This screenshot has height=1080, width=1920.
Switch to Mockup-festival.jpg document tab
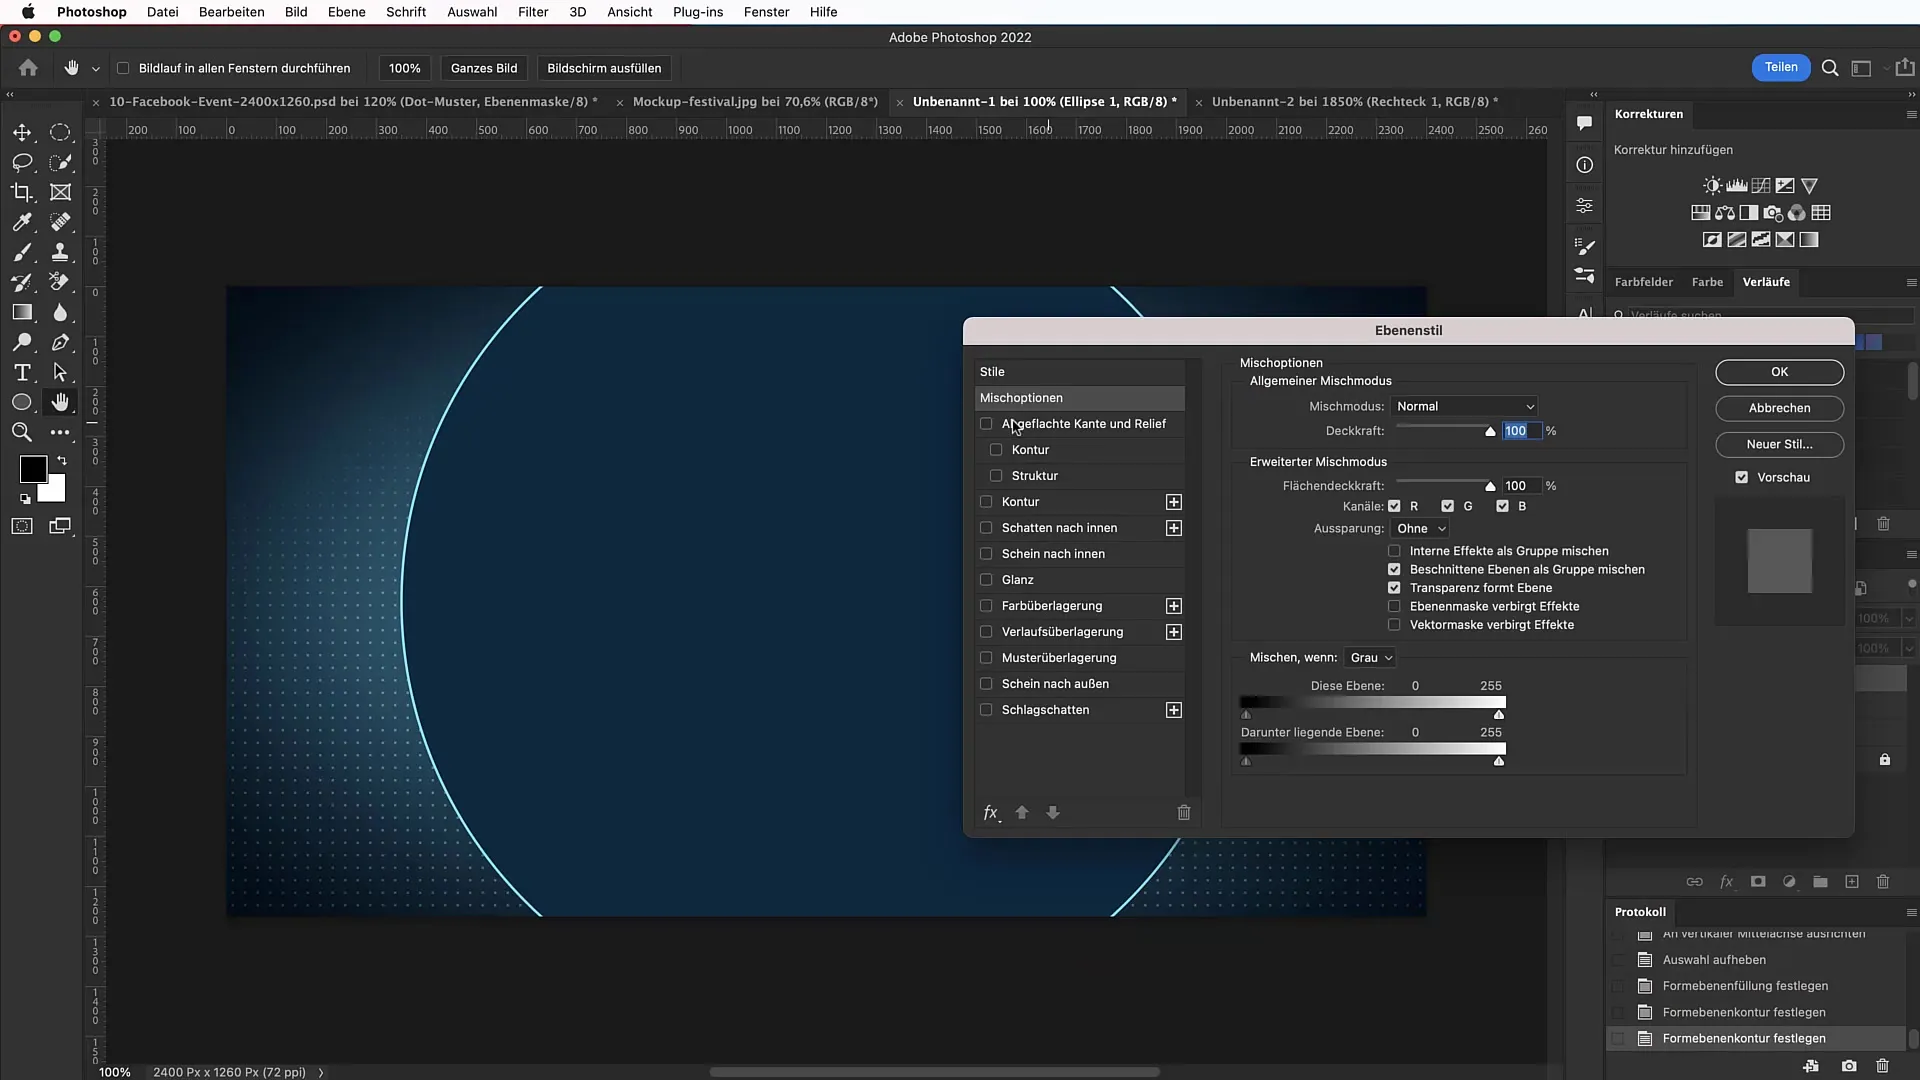click(x=755, y=102)
